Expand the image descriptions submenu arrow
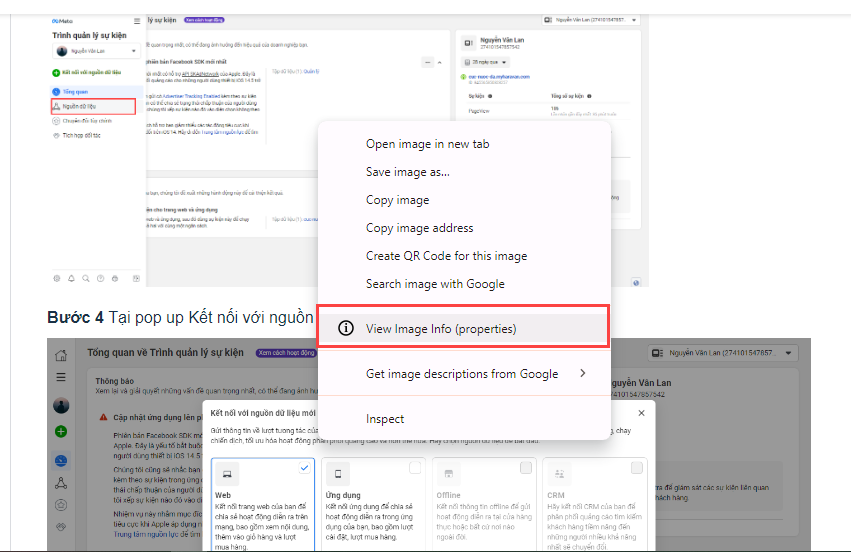 [582, 373]
